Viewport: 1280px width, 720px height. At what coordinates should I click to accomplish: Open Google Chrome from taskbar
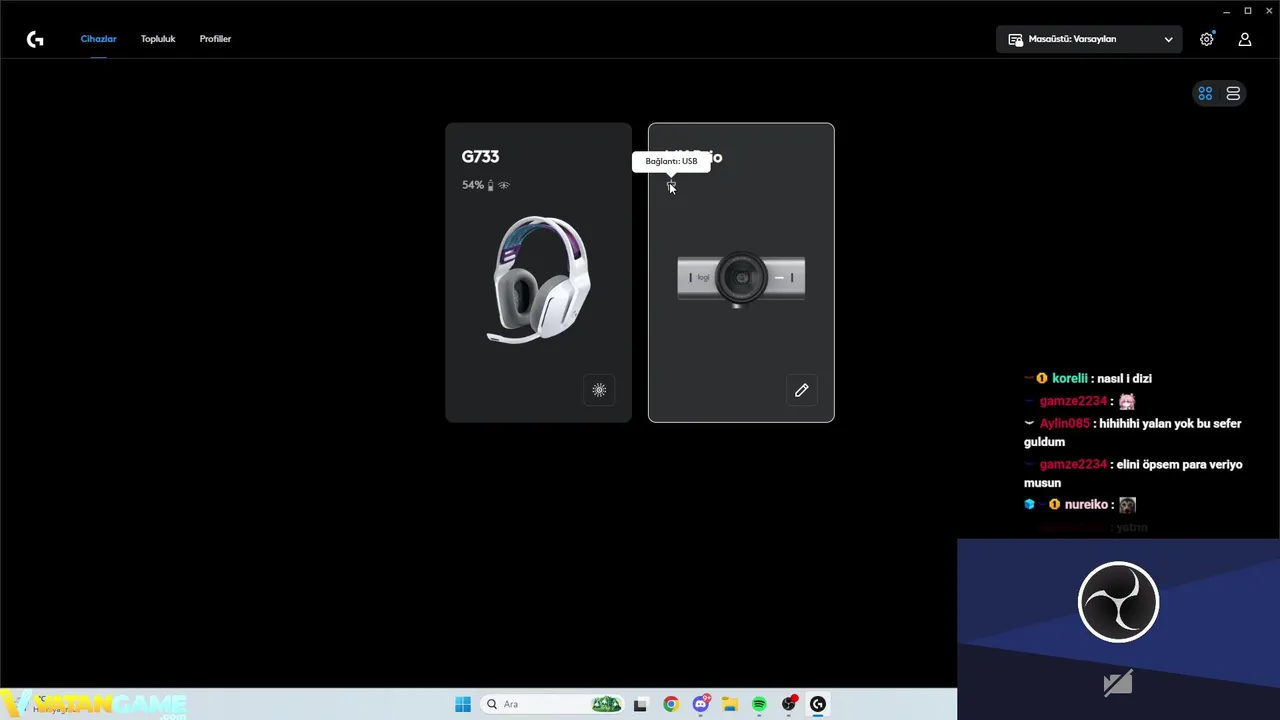(x=671, y=704)
